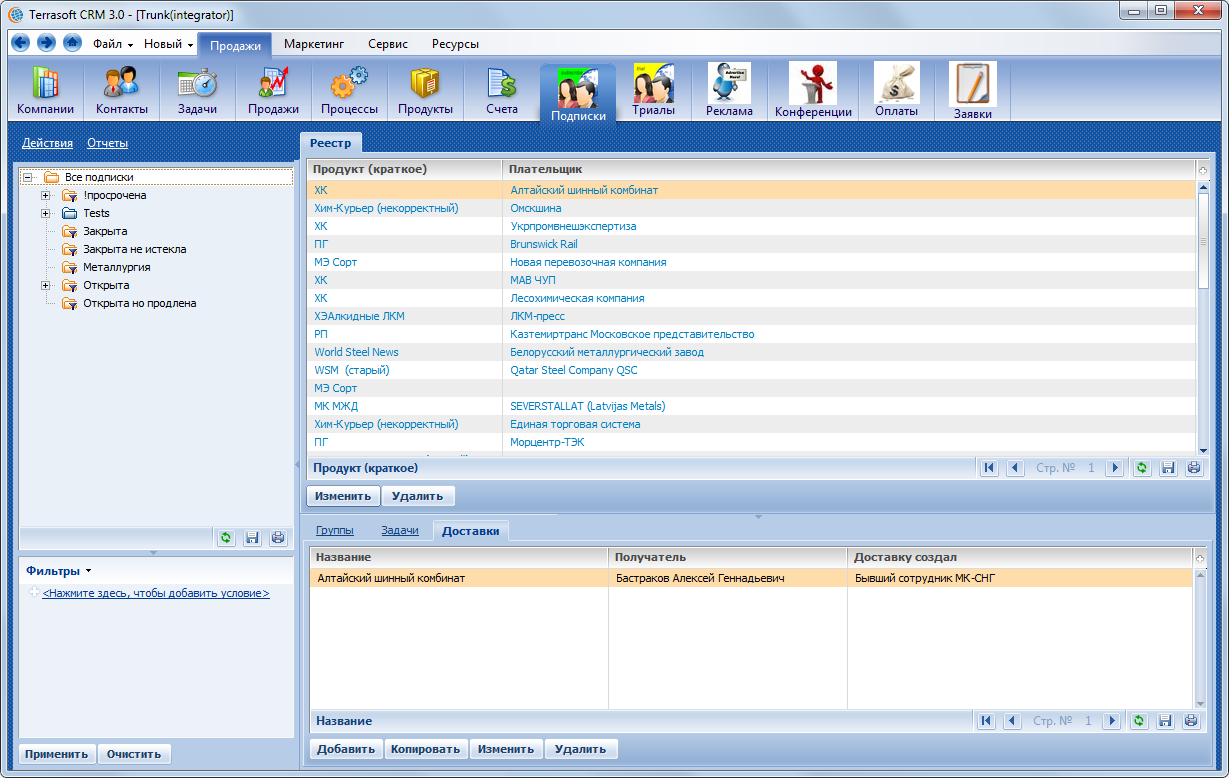Go to previous page in Реестр grid

point(1015,468)
